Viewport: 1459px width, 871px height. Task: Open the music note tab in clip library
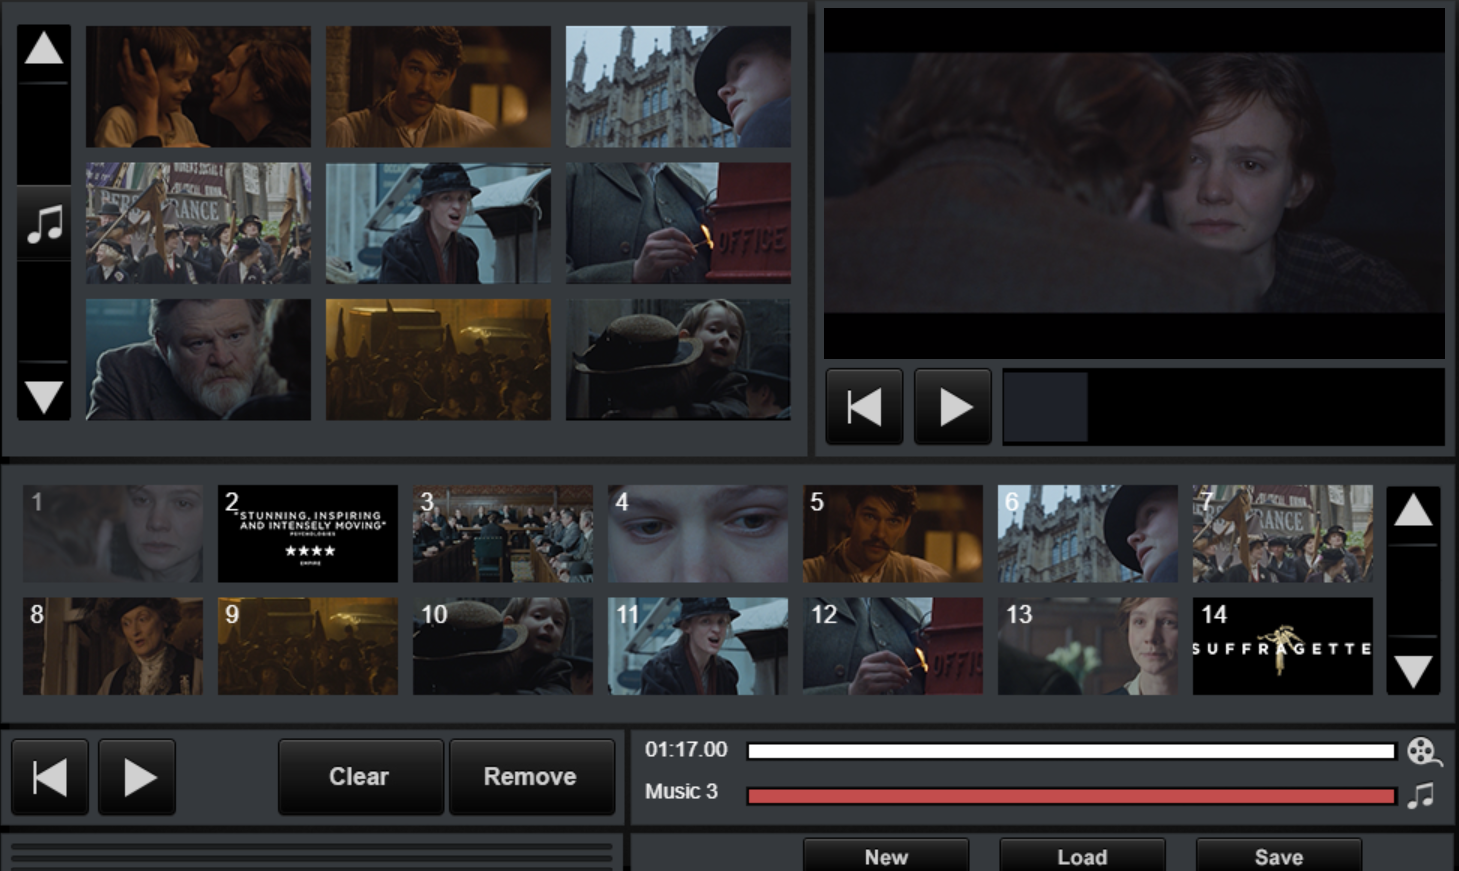44,223
